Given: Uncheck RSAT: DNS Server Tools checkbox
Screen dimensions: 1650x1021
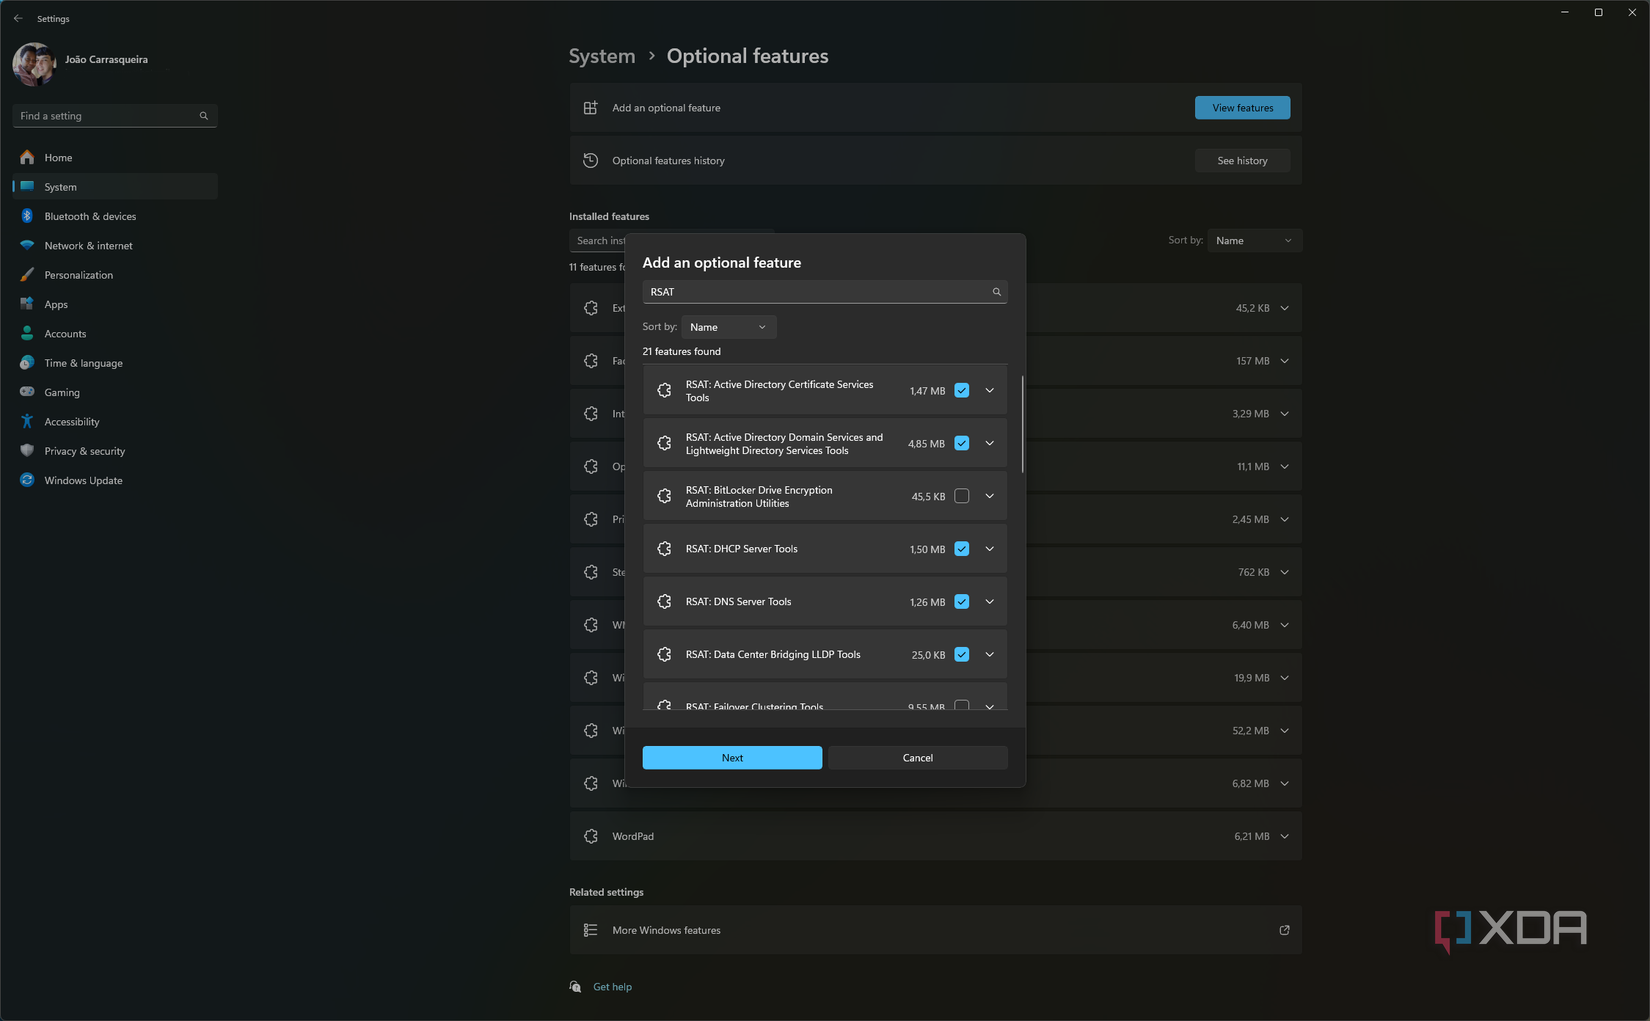Looking at the screenshot, I should pyautogui.click(x=961, y=602).
